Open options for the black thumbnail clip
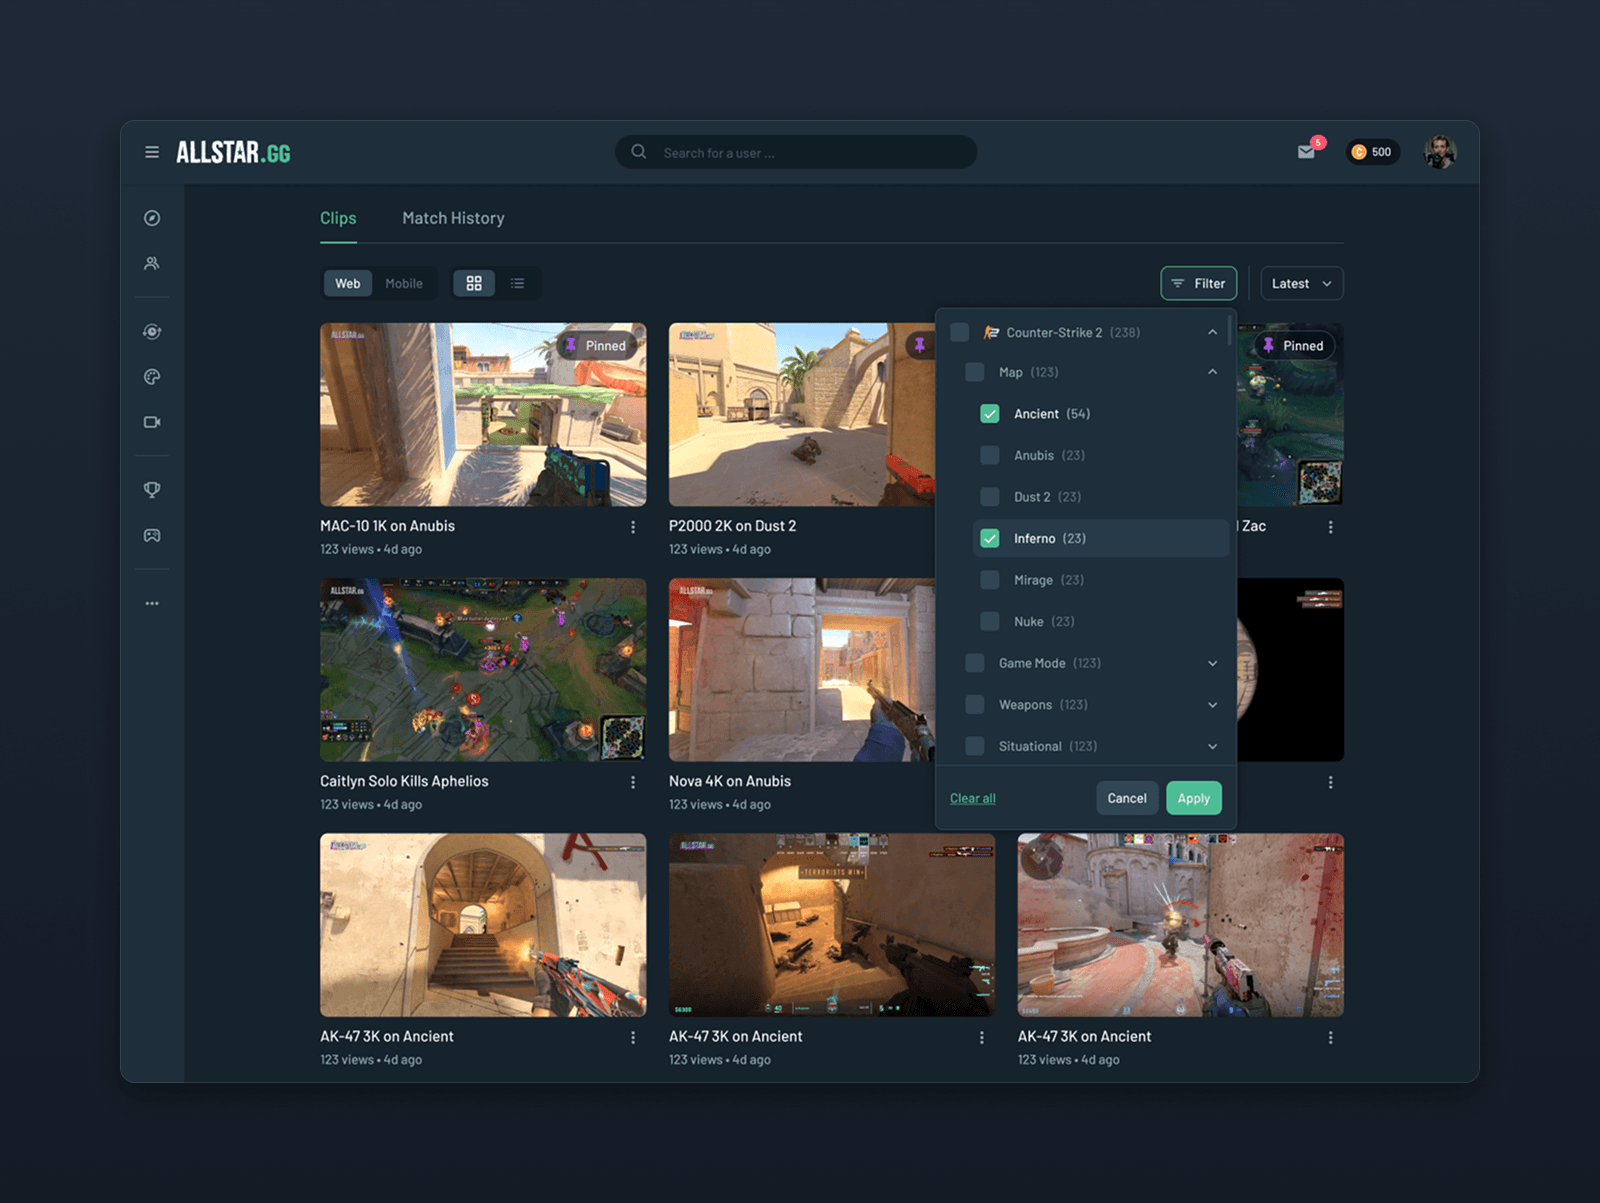 tap(1330, 782)
